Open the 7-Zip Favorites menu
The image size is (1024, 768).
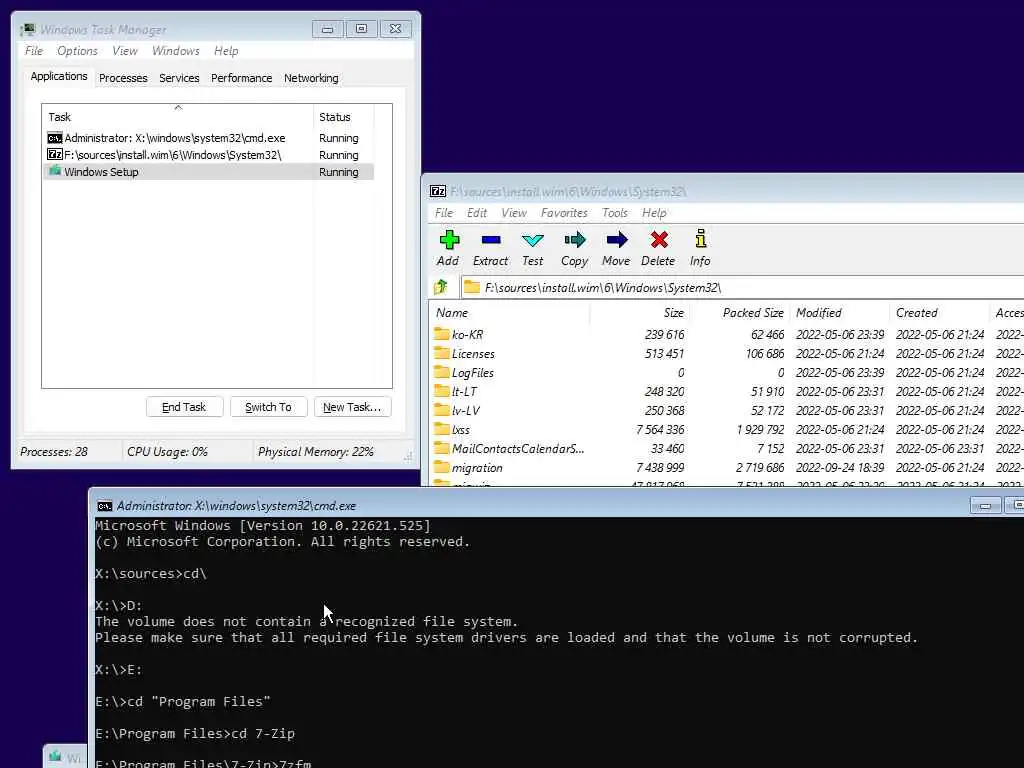point(564,213)
